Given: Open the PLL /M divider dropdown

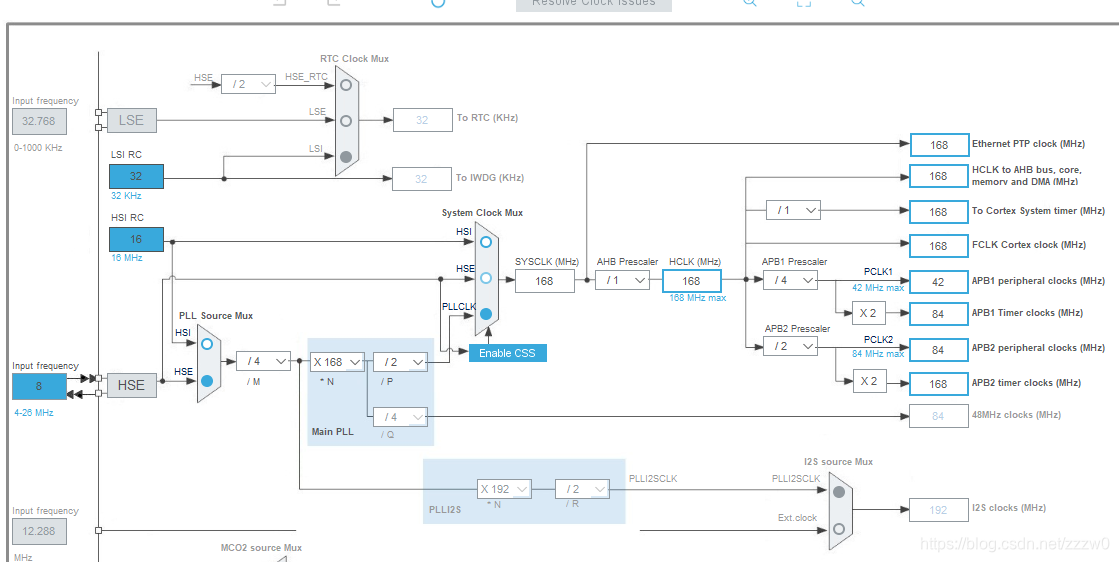Looking at the screenshot, I should [263, 362].
